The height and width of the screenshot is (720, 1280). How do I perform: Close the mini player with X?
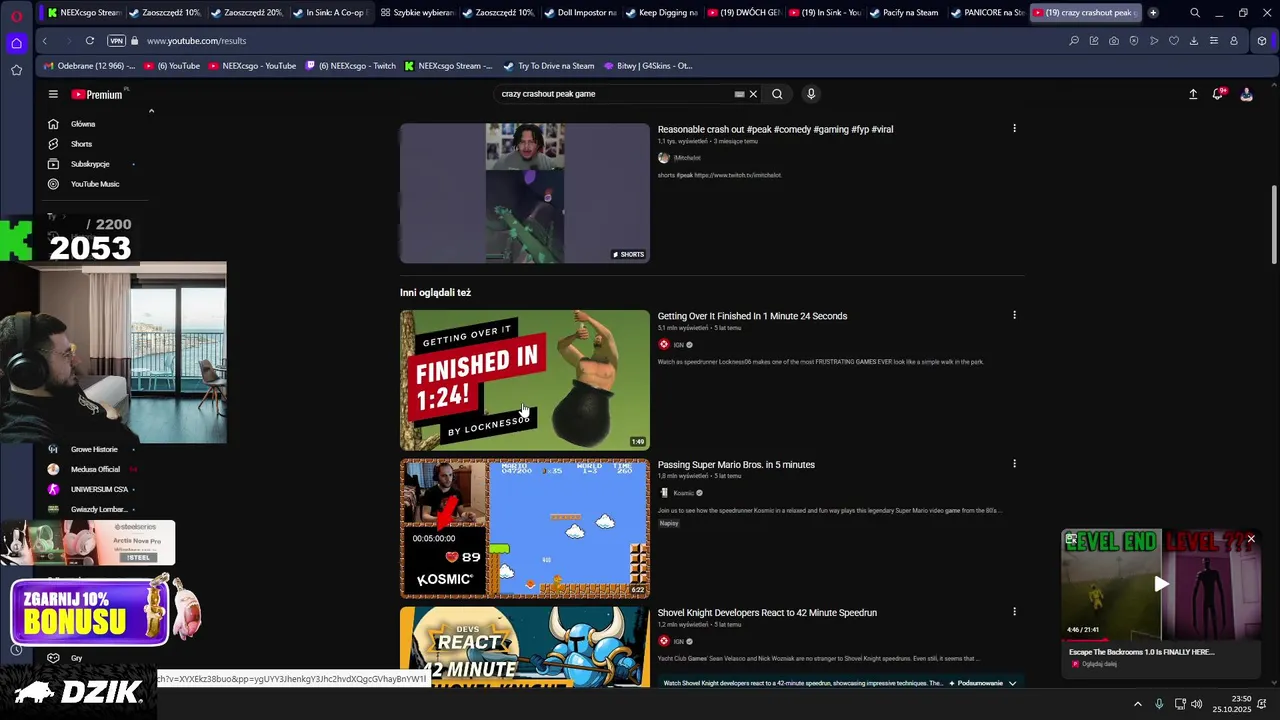click(x=1251, y=539)
